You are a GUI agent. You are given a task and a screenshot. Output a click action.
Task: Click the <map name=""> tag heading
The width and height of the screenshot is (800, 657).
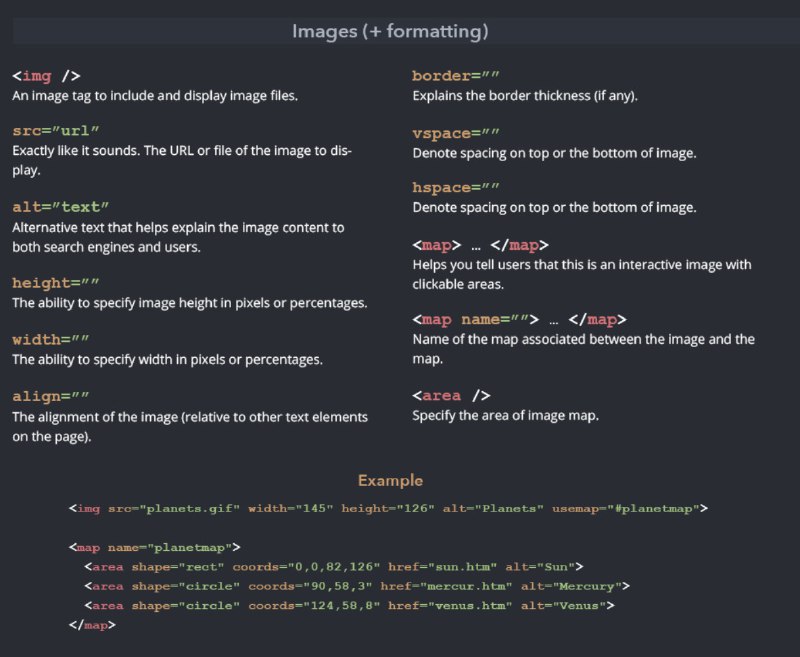519,320
